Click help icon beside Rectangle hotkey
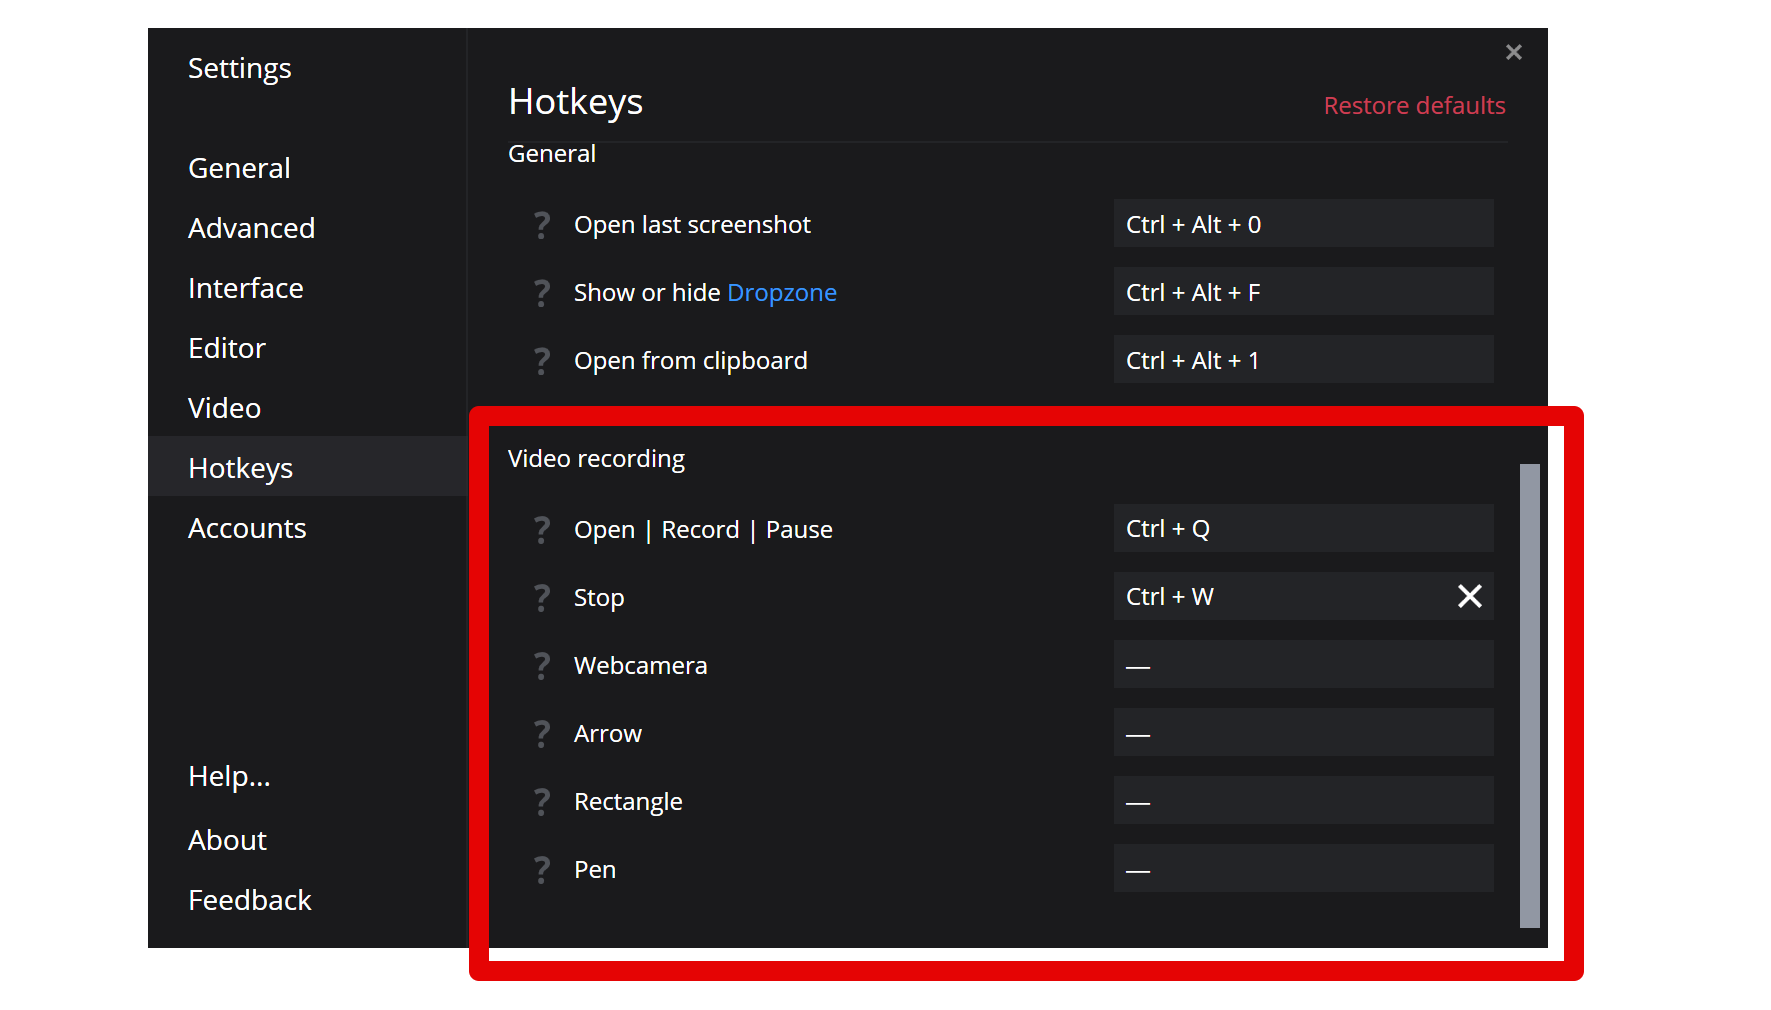 point(542,801)
